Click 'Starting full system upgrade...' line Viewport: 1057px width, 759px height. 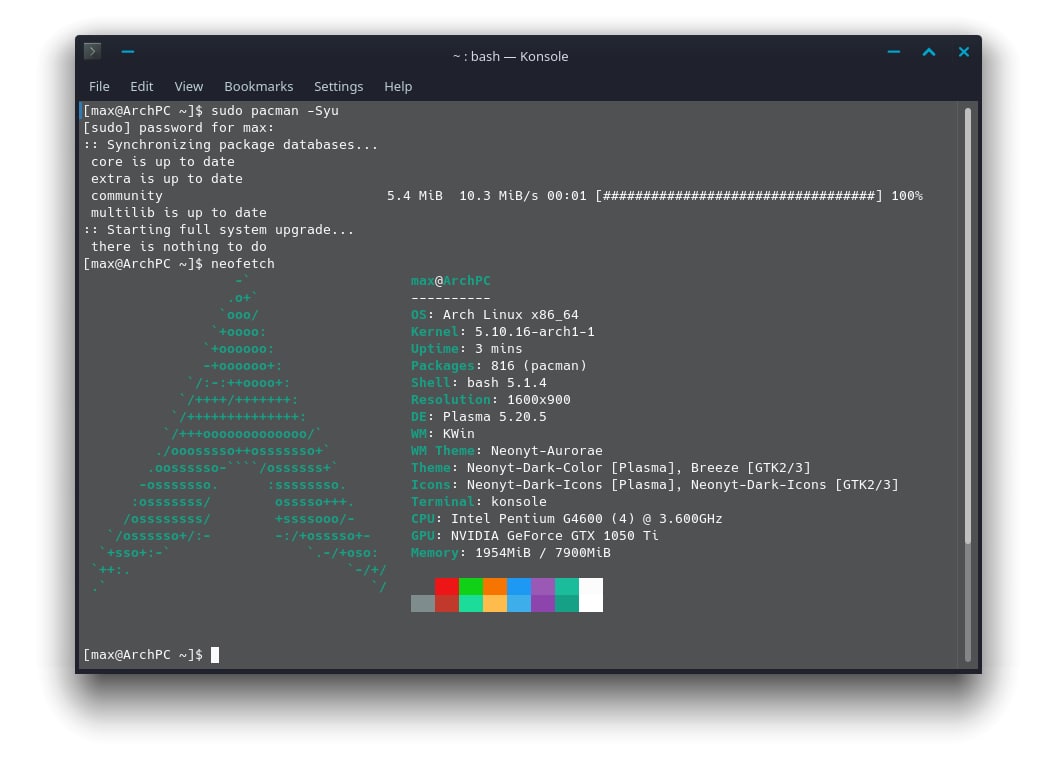(x=218, y=230)
